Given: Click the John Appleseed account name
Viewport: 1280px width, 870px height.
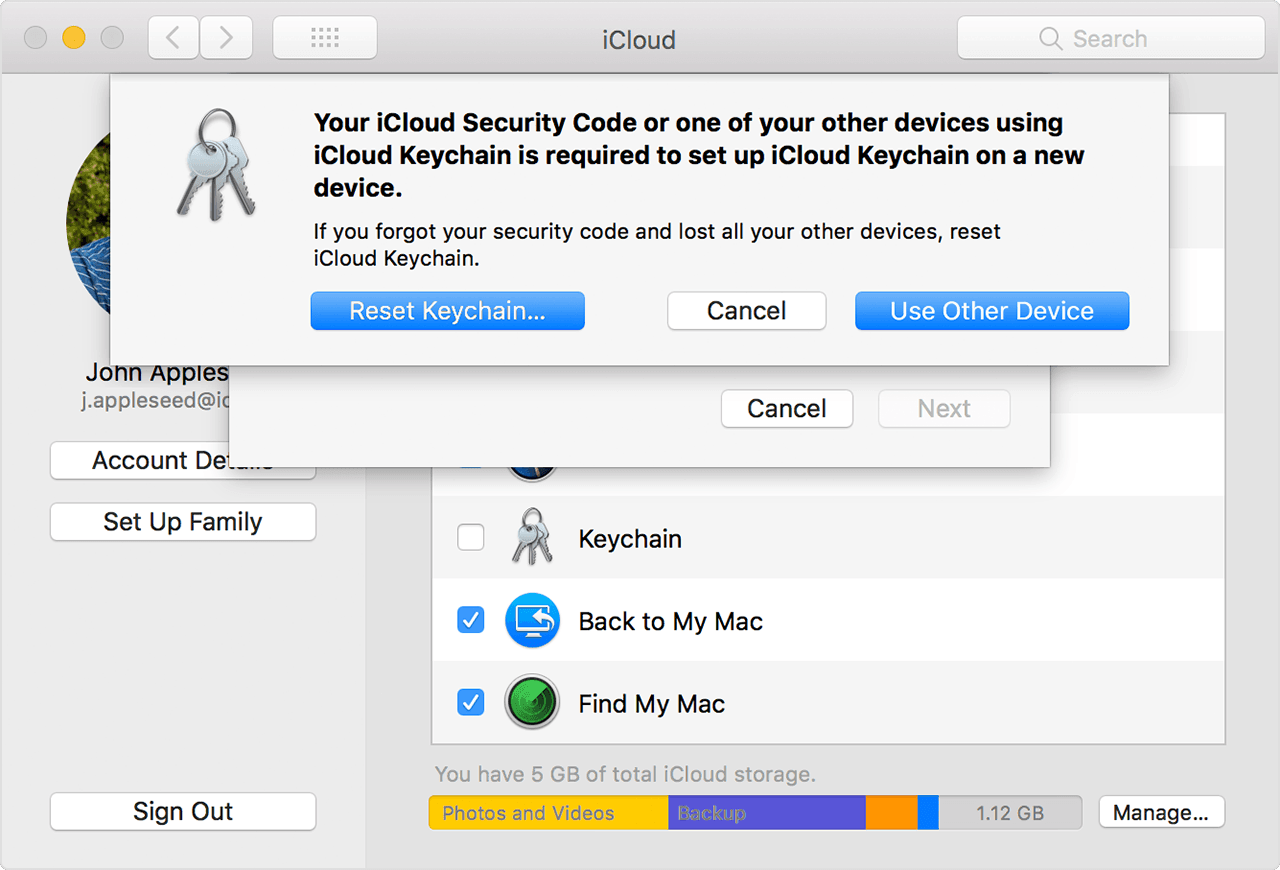Looking at the screenshot, I should coord(157,373).
